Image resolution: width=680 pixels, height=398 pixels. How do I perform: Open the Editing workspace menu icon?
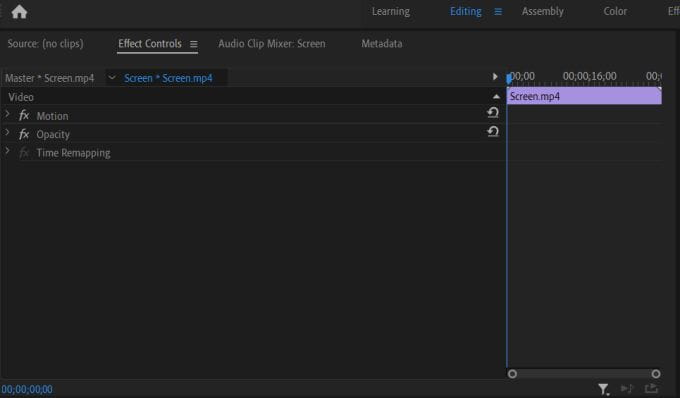pyautogui.click(x=498, y=12)
